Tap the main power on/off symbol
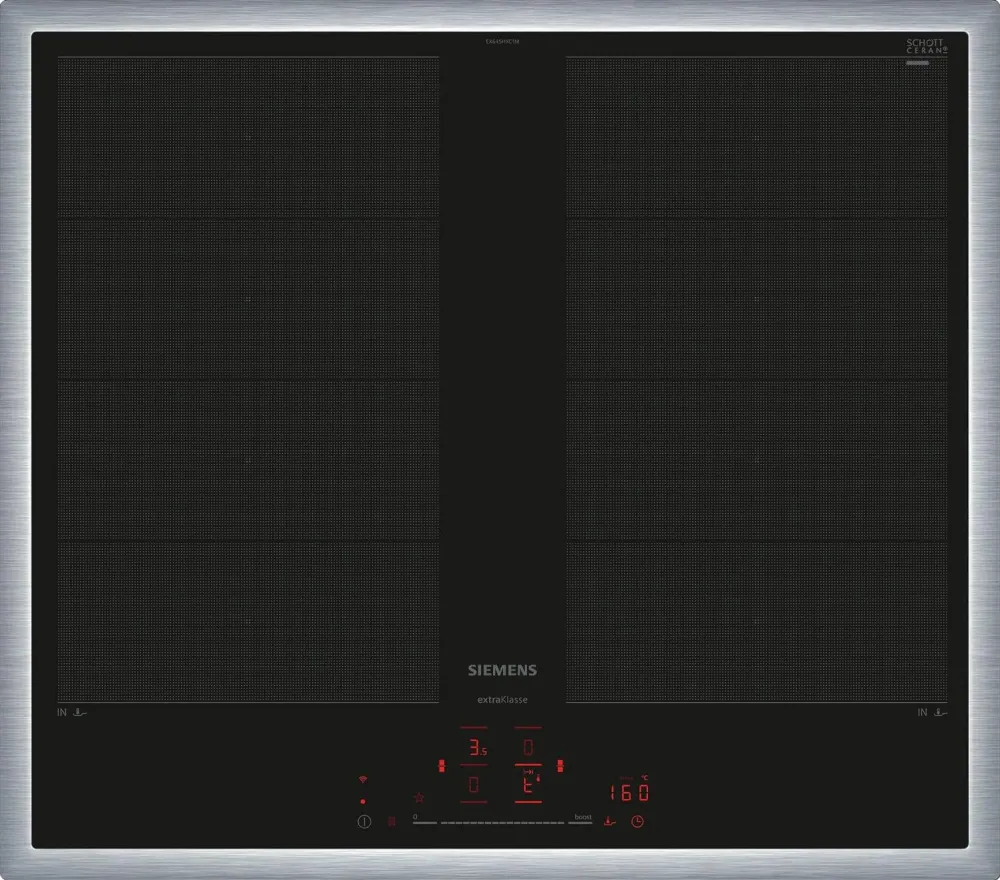The height and width of the screenshot is (880, 1000). (364, 821)
